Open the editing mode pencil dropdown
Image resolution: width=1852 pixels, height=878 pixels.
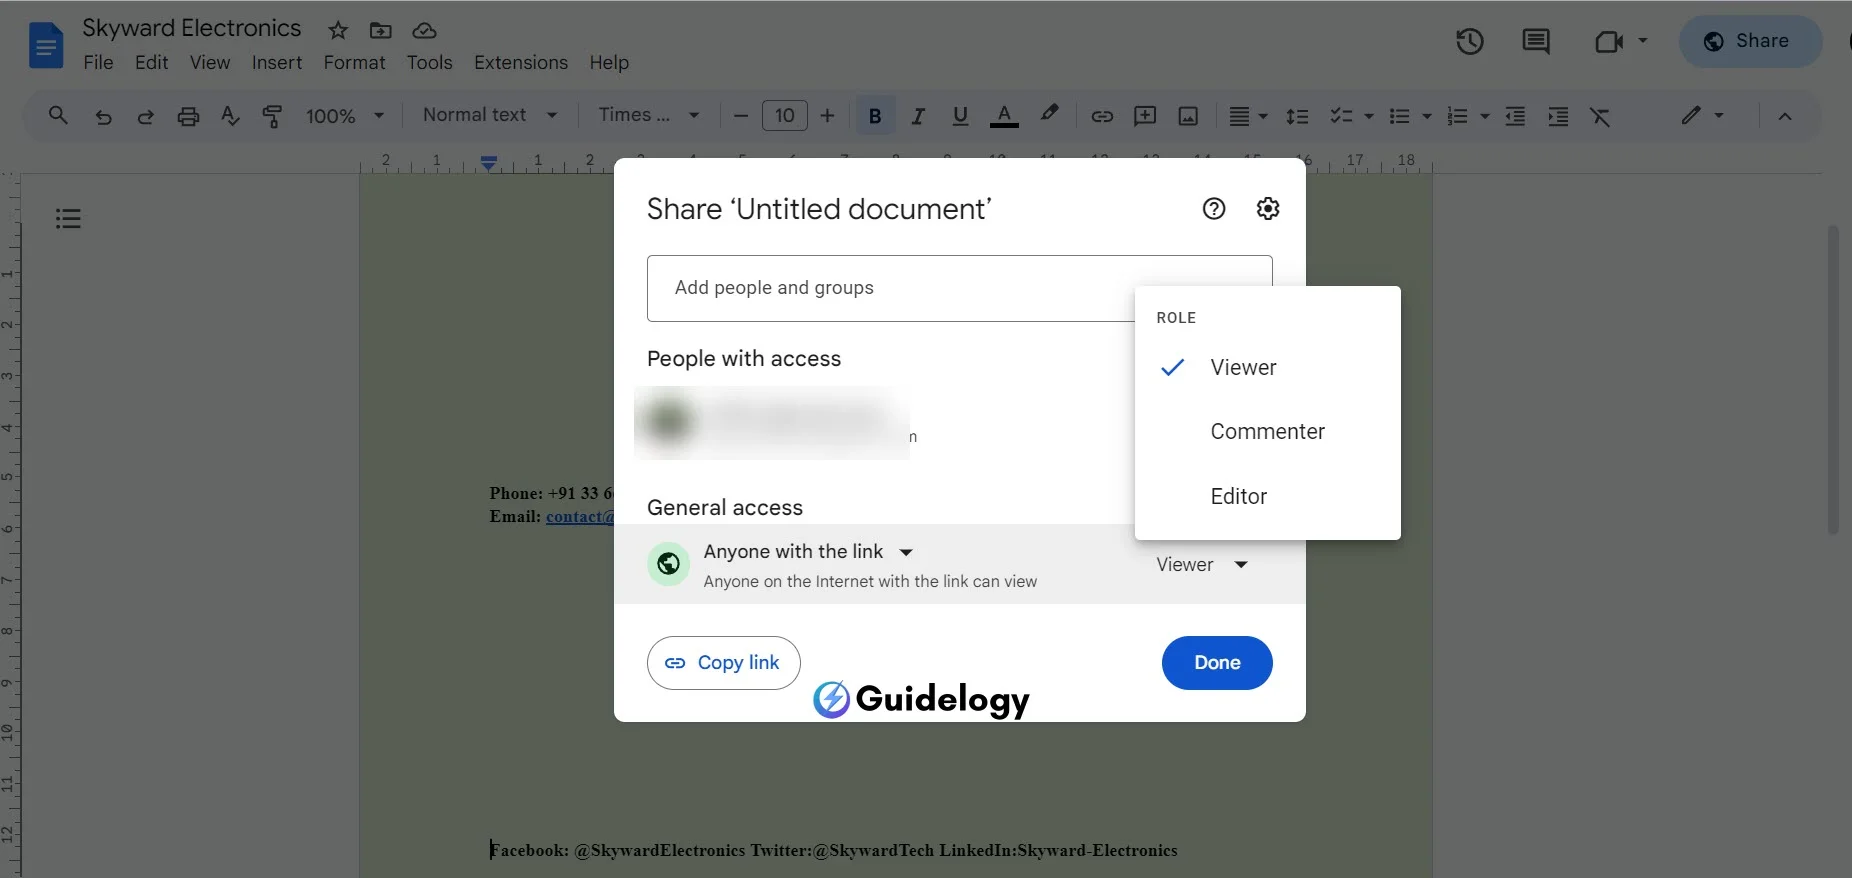[1702, 115]
